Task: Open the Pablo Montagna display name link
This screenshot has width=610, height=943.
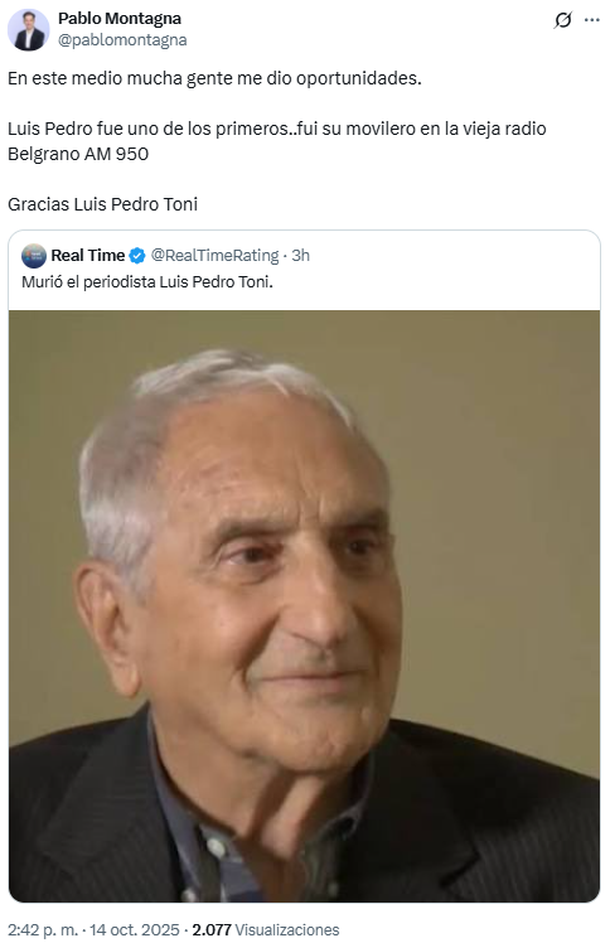Action: [119, 19]
